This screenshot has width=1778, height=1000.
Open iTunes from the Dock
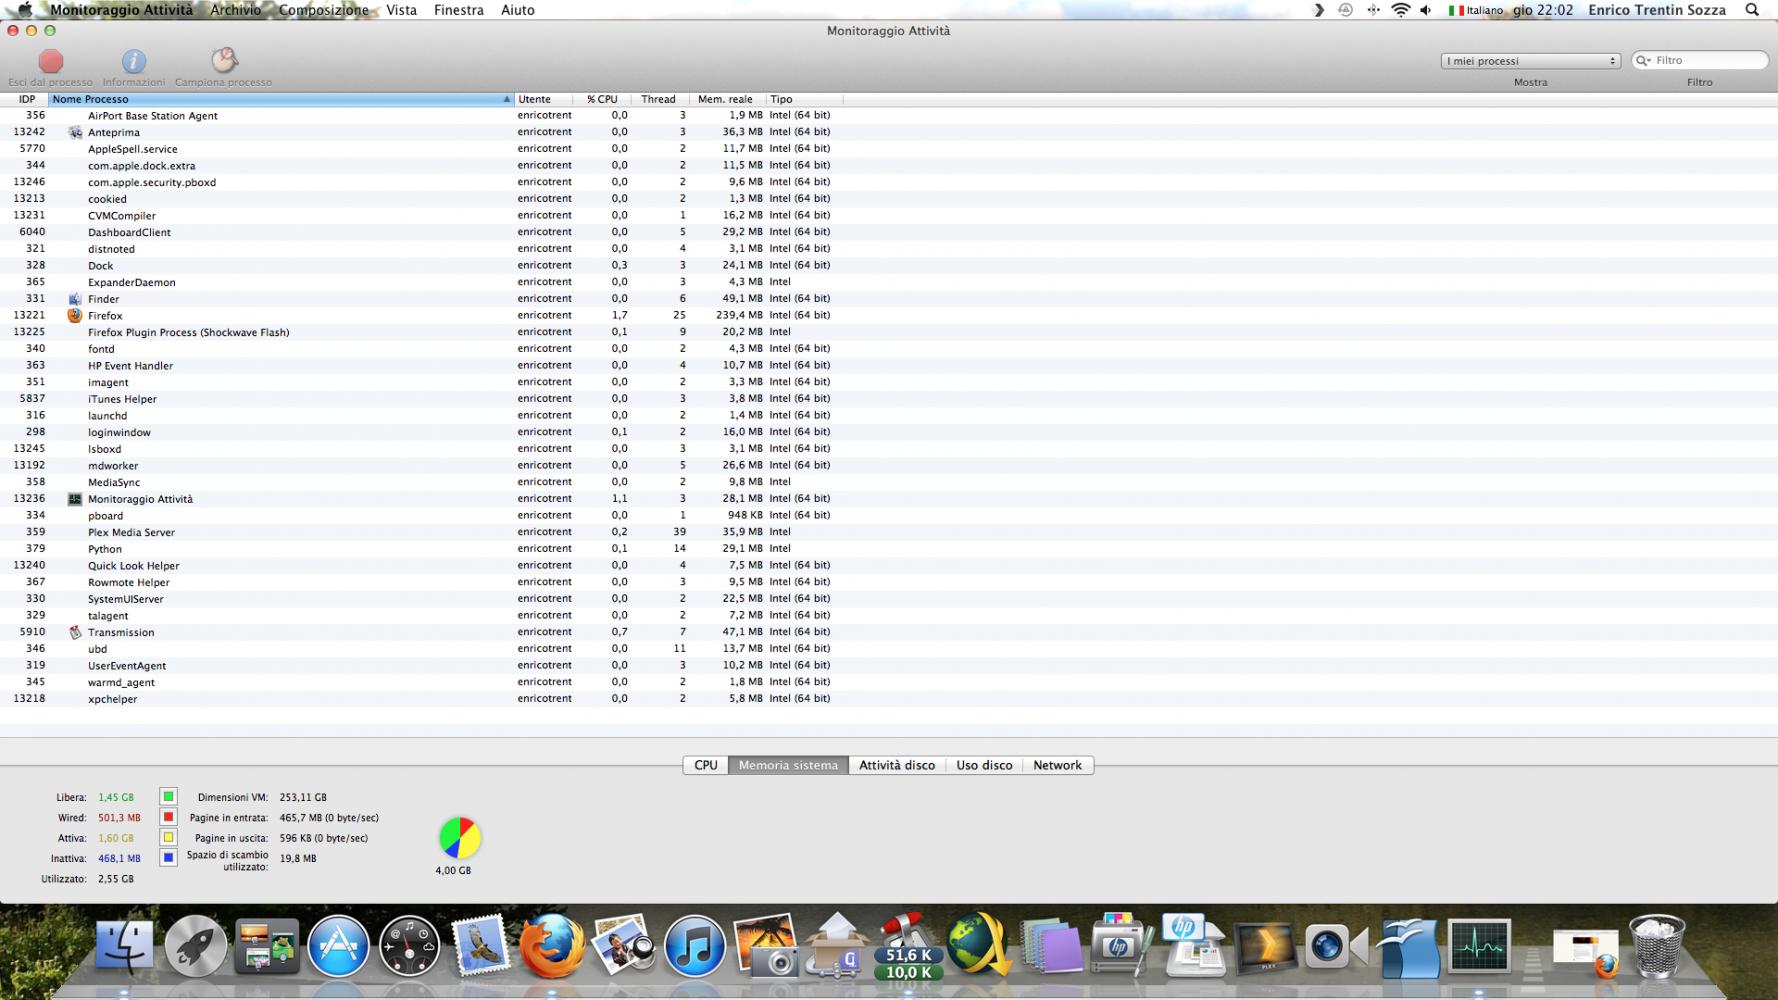[x=694, y=946]
